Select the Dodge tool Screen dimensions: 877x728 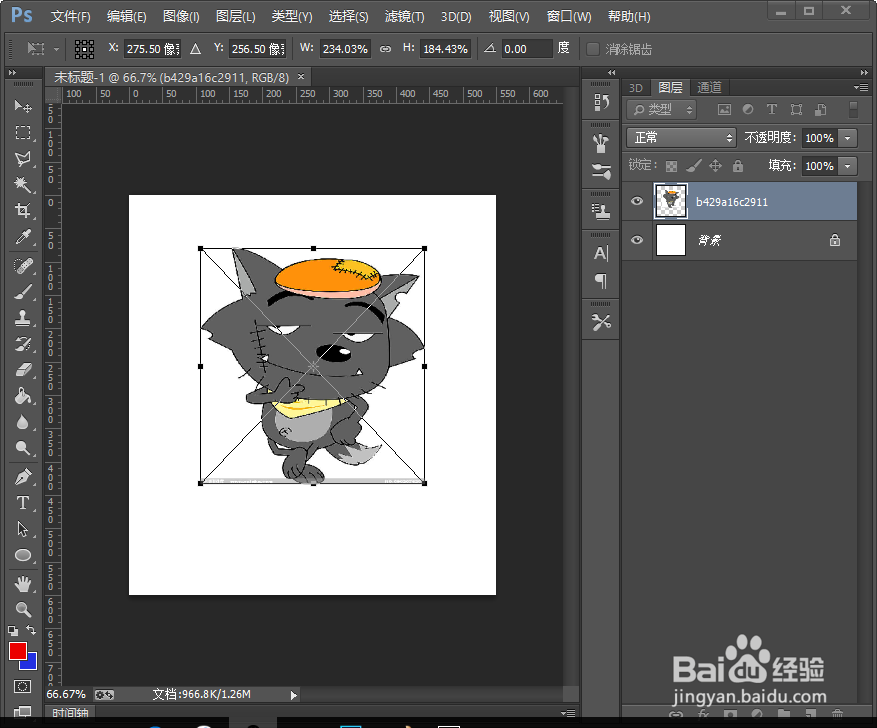(23, 448)
